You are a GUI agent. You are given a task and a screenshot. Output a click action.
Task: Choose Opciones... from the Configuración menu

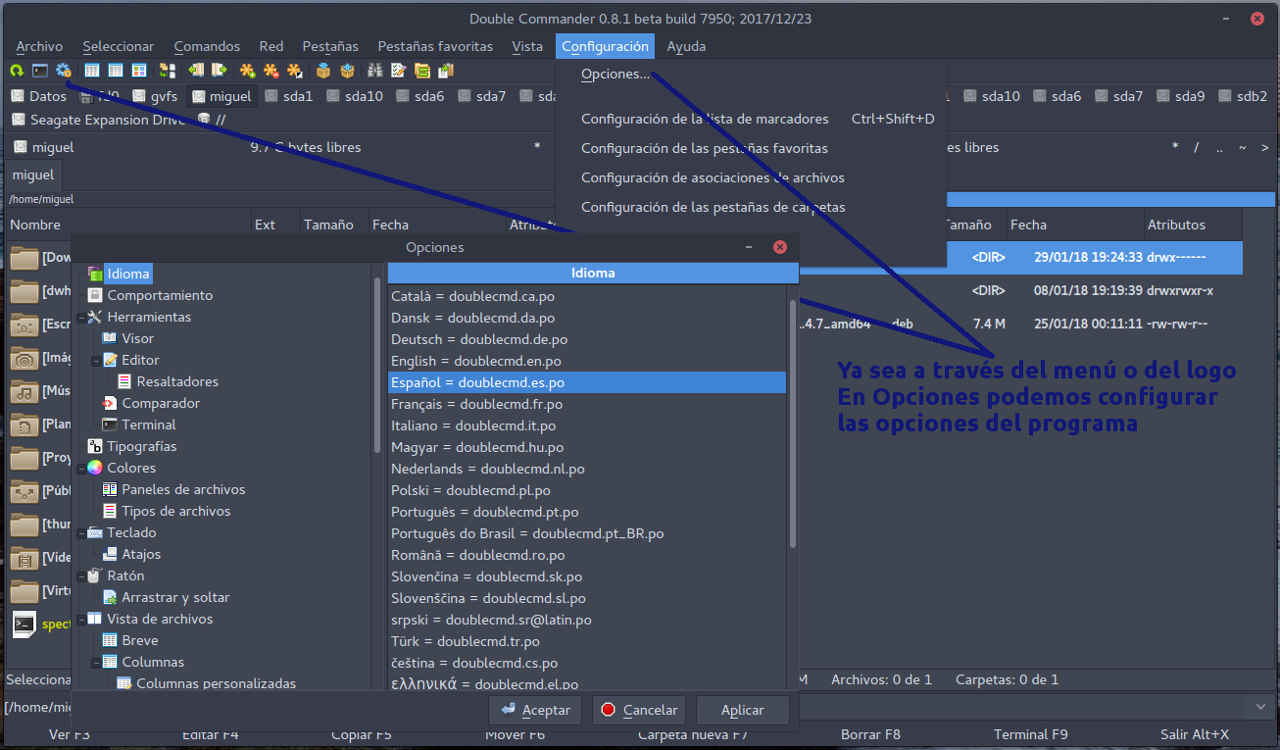[615, 73]
